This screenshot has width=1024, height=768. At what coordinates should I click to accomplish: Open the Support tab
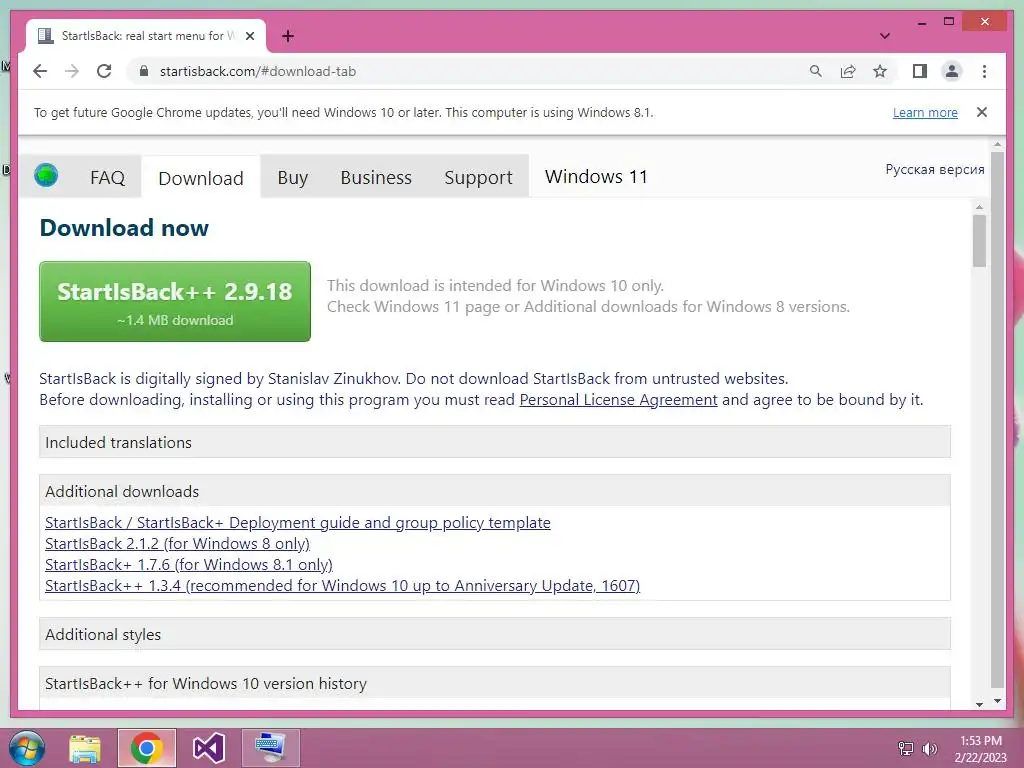tap(478, 177)
